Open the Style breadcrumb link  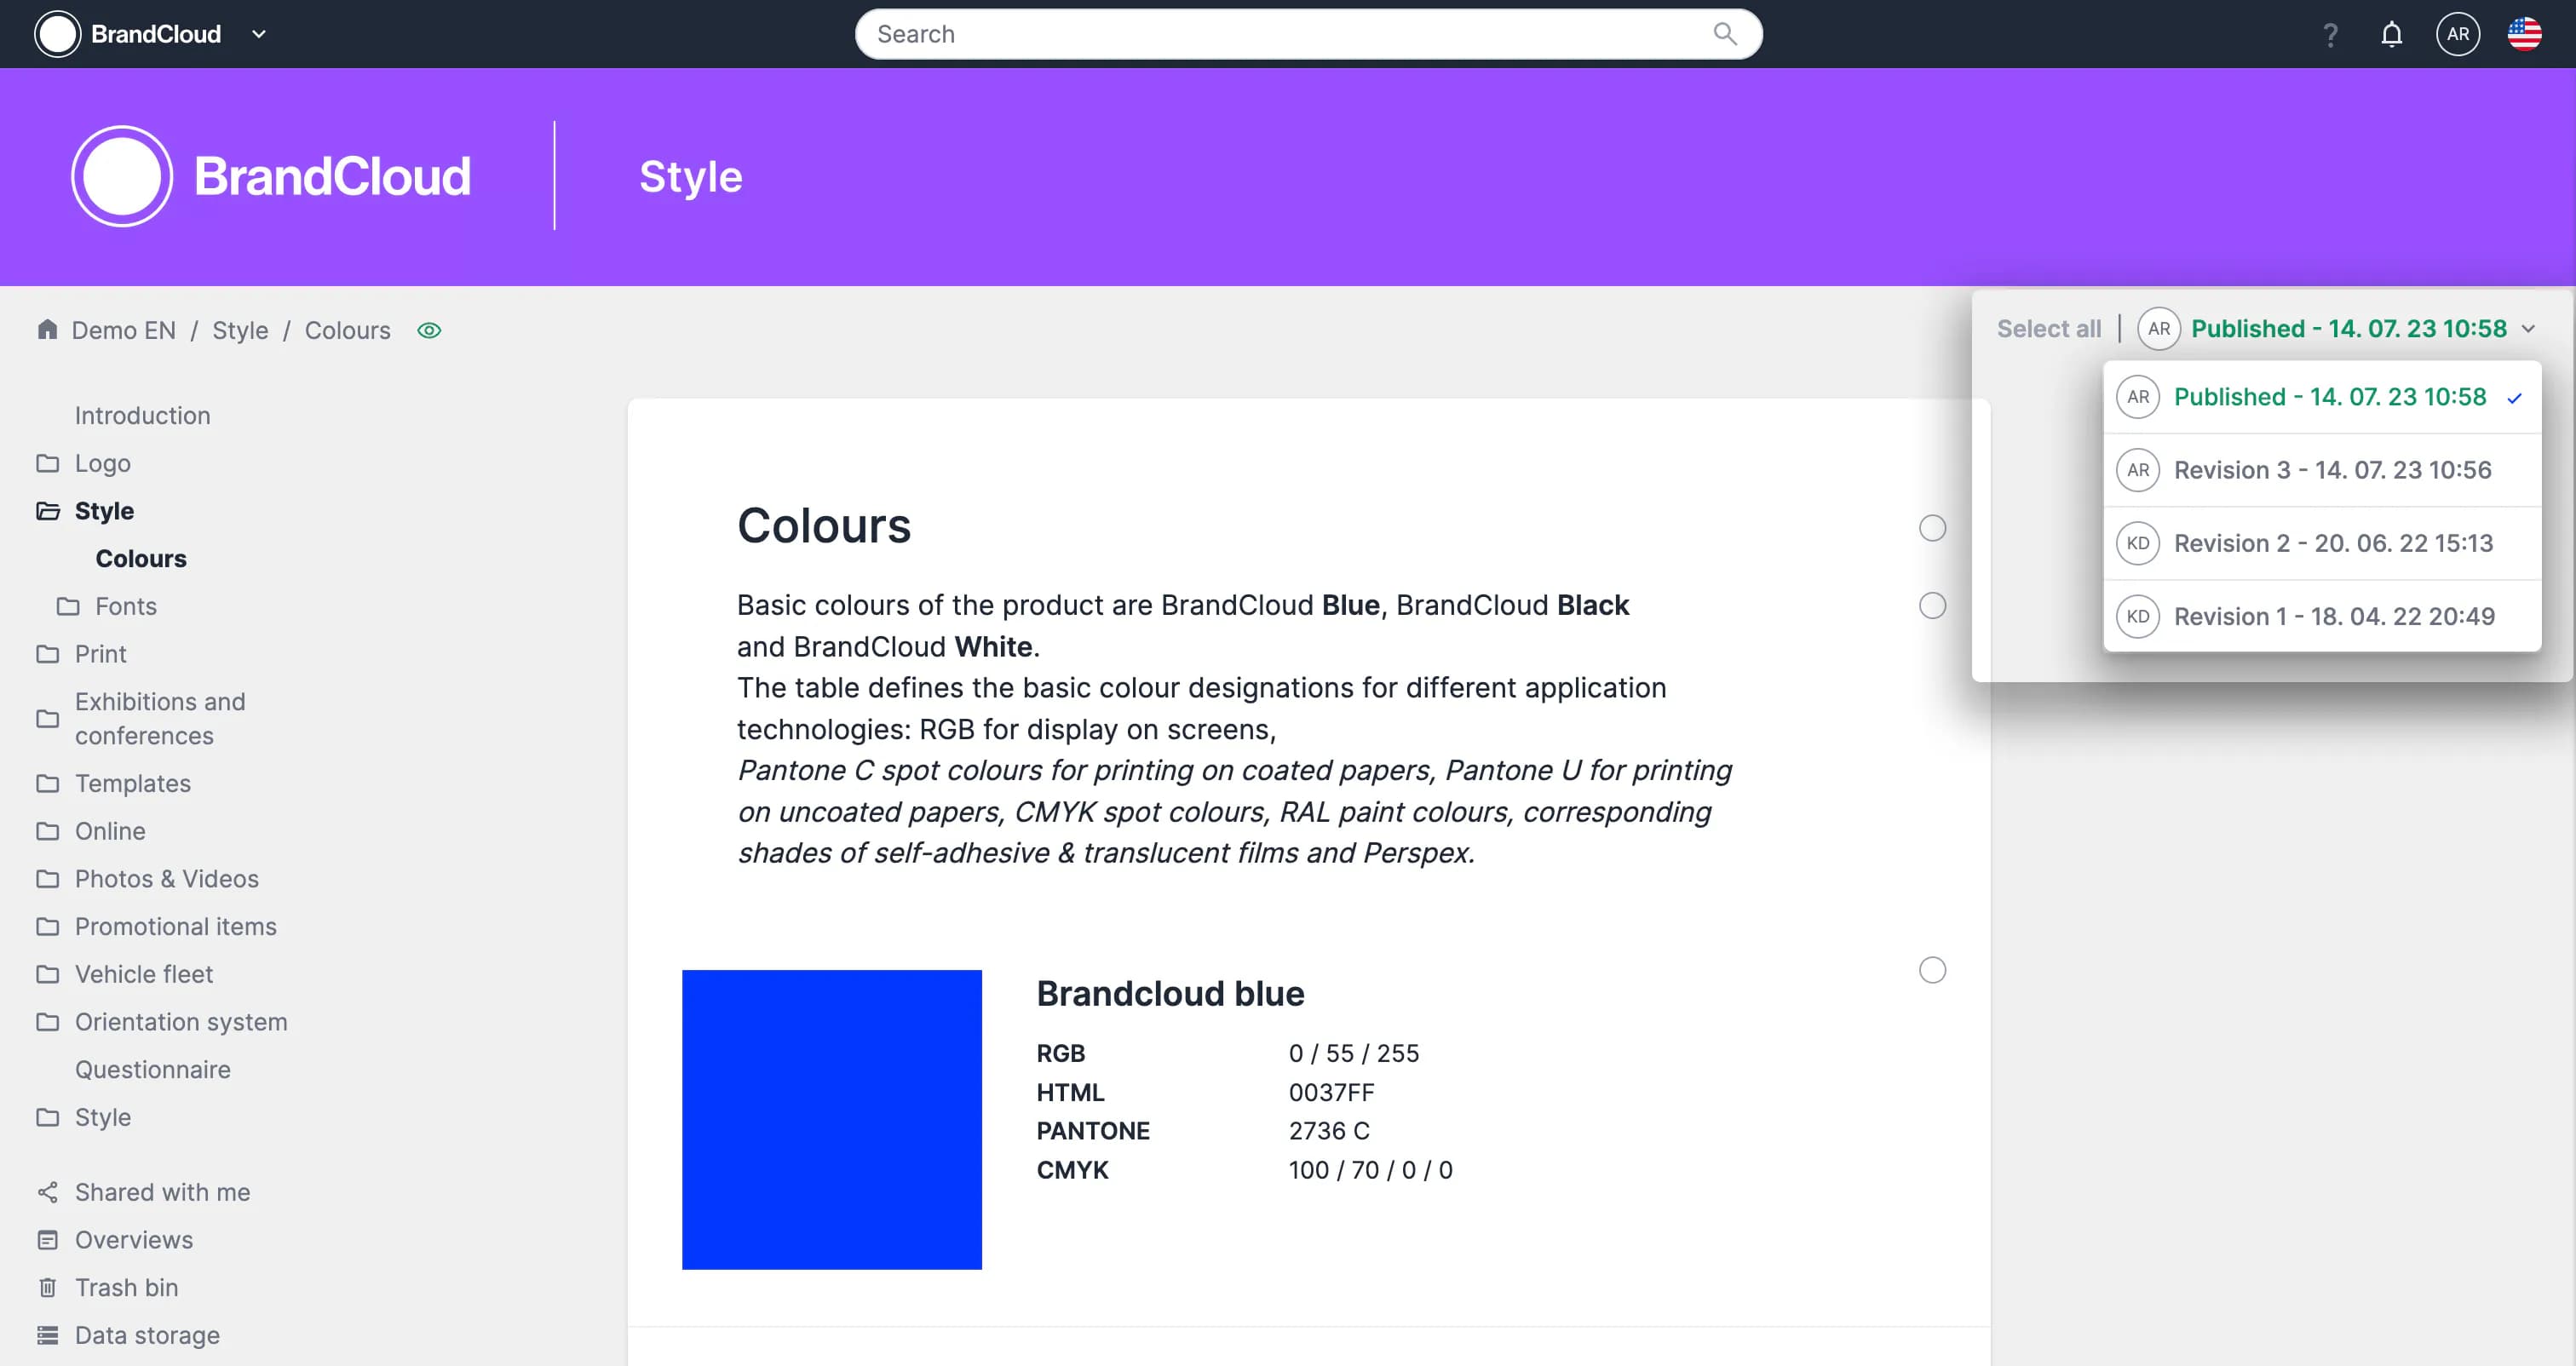(240, 330)
